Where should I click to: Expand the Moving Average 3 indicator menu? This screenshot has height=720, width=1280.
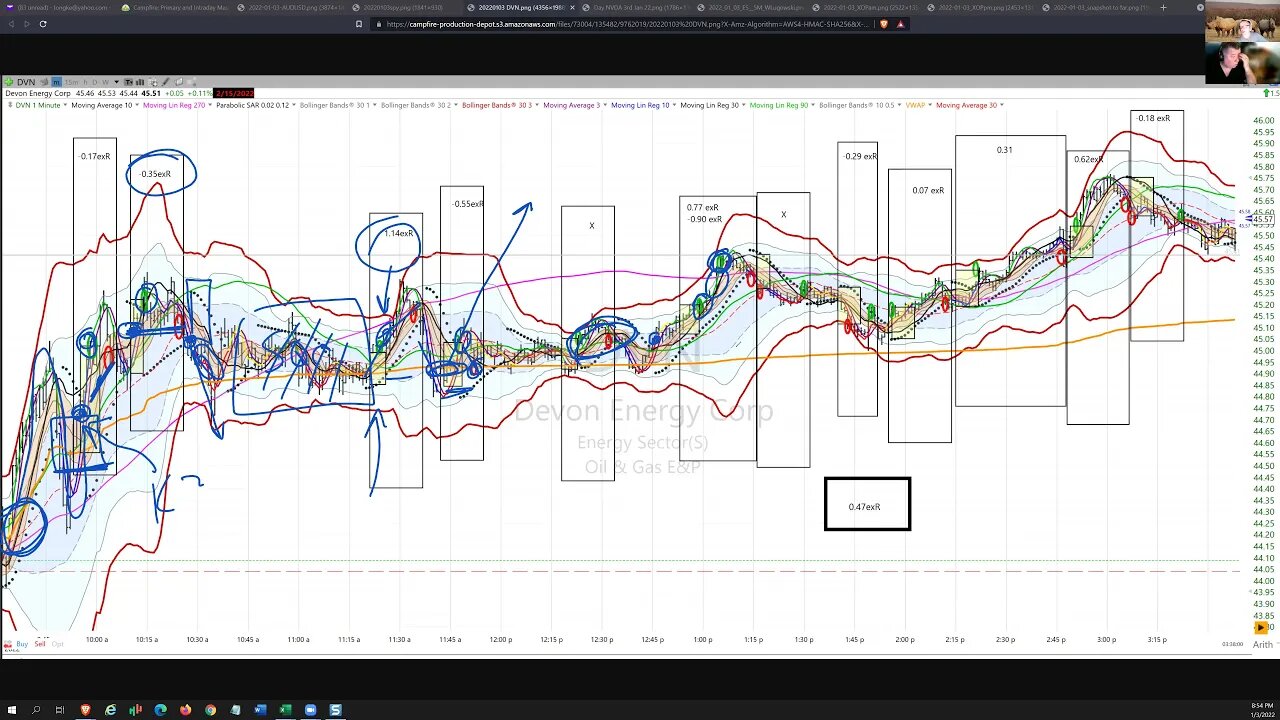[605, 105]
